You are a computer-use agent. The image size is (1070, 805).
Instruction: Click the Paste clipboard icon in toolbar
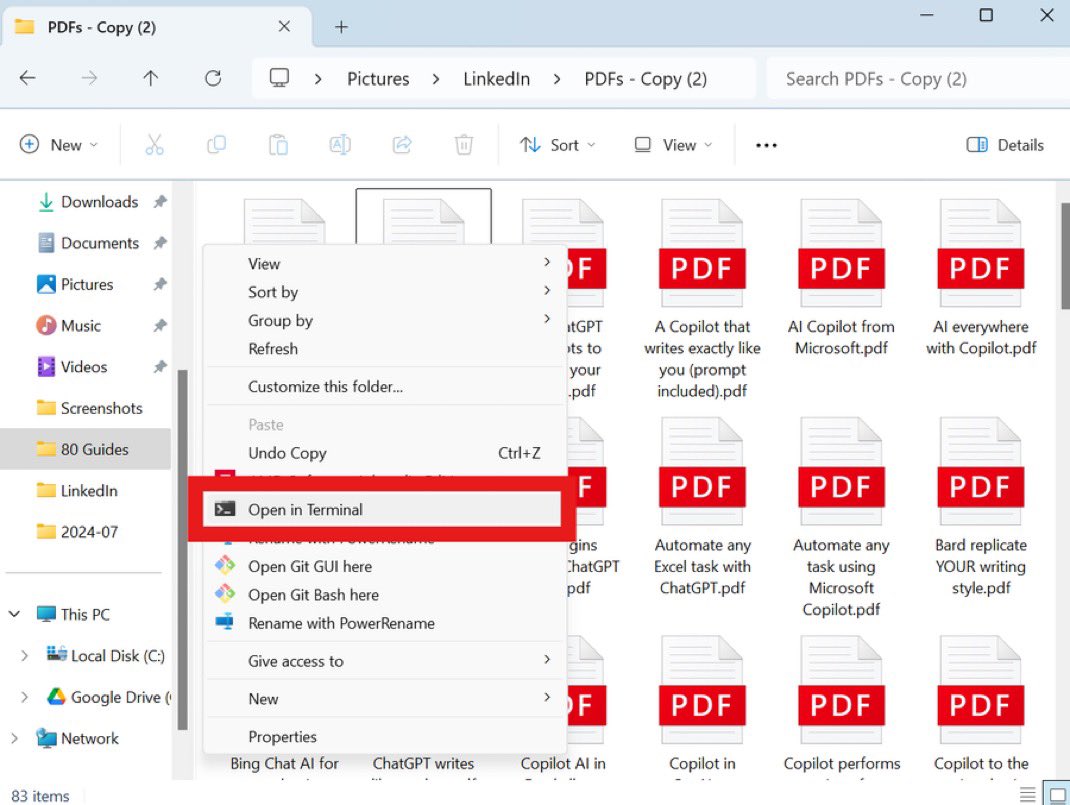278,145
